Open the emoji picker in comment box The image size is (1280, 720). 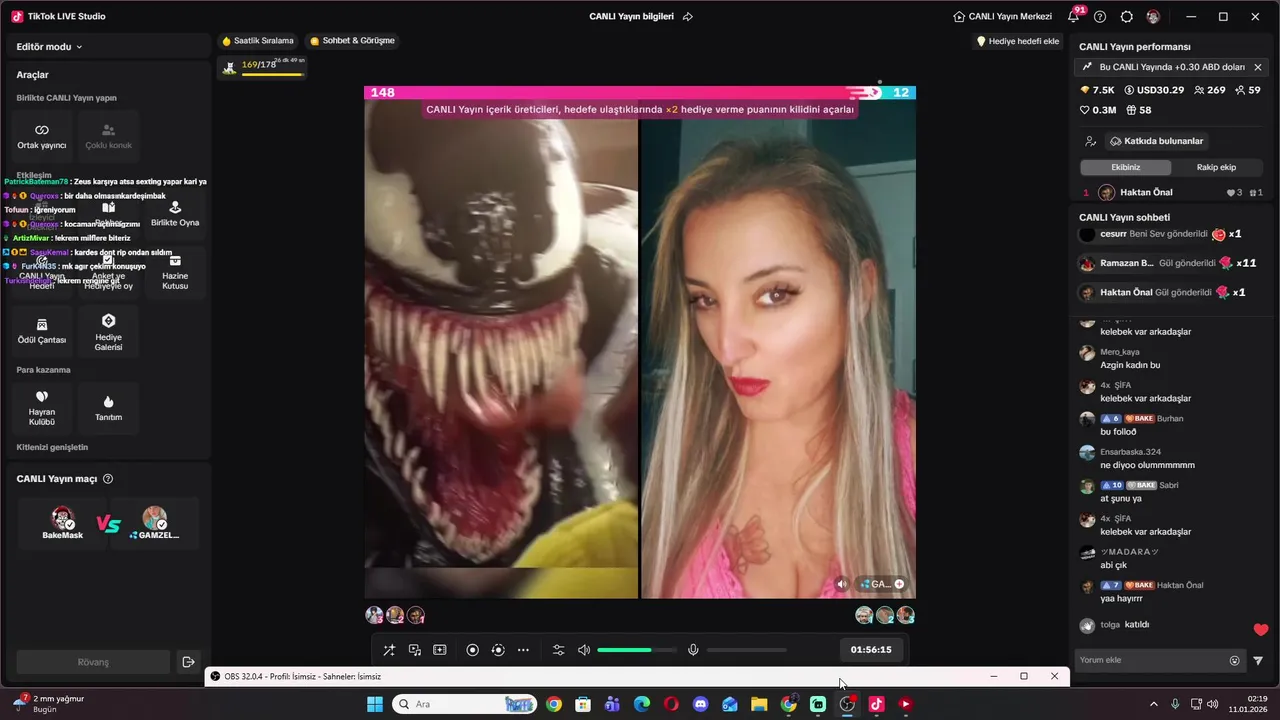click(x=1234, y=660)
